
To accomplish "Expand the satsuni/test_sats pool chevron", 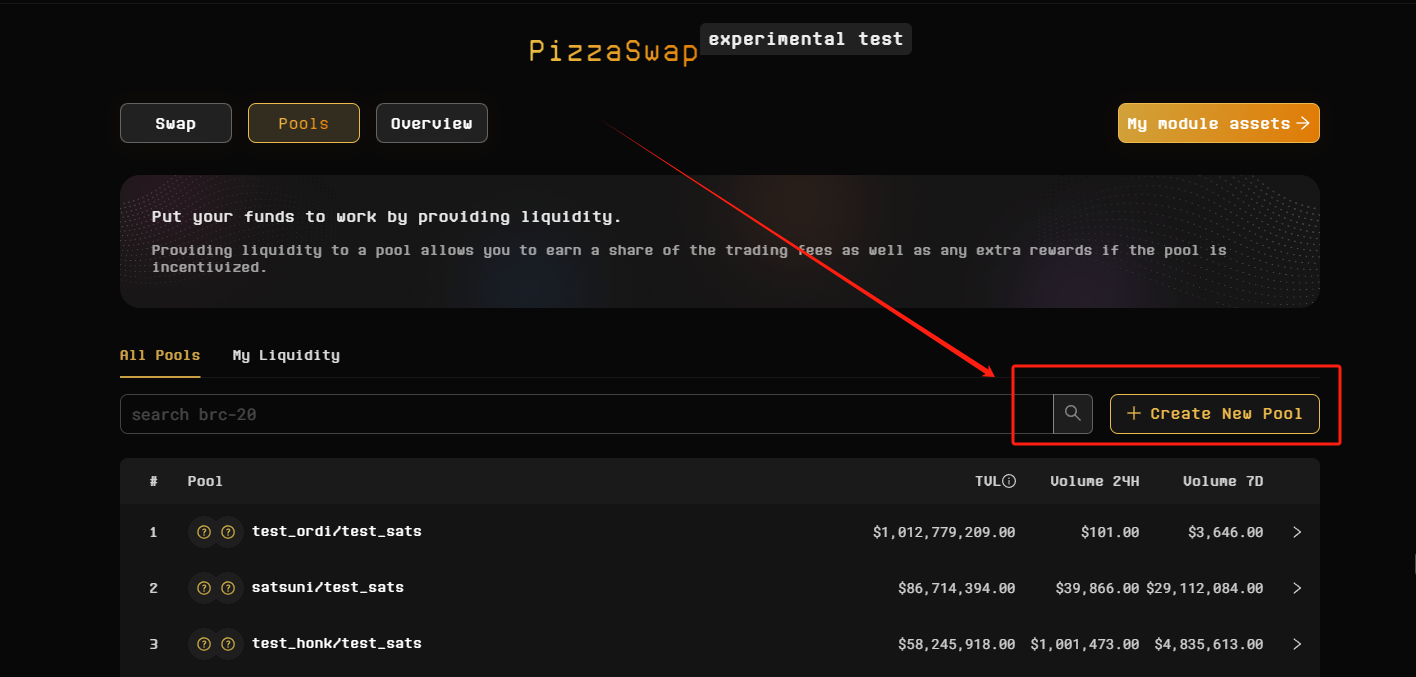I will (x=1297, y=588).
